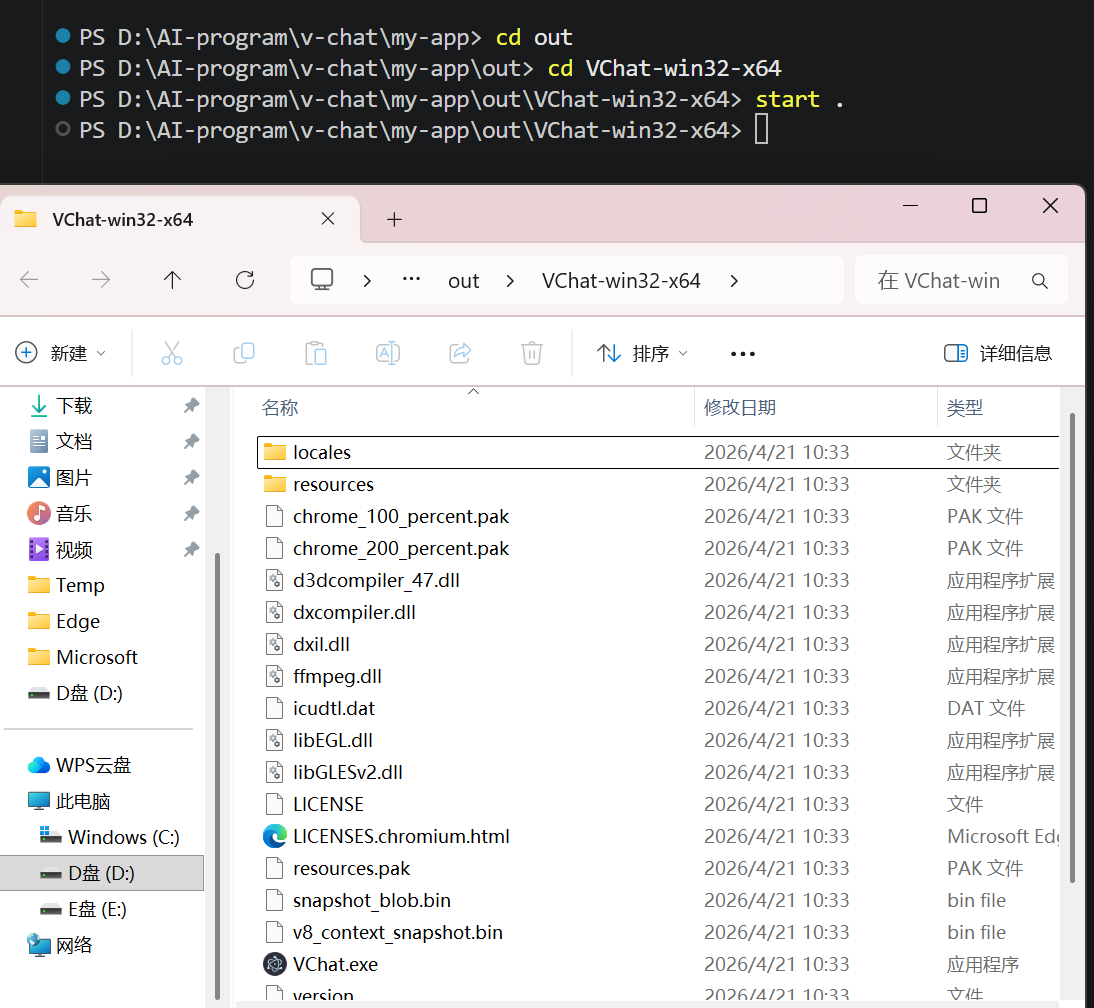Sort by 修改日期 column header
This screenshot has width=1094, height=1008.
click(740, 407)
